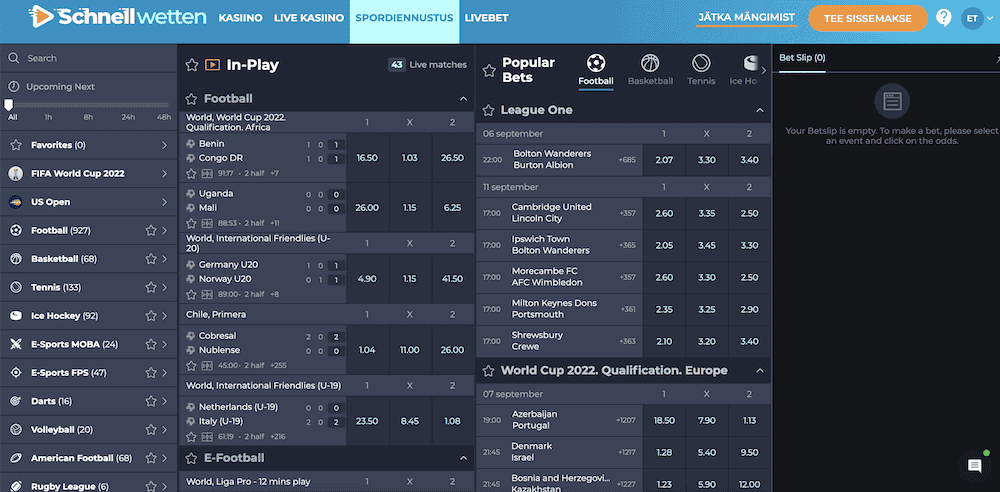Open Rugby League (6) category
1000x492 pixels.
(x=89, y=484)
